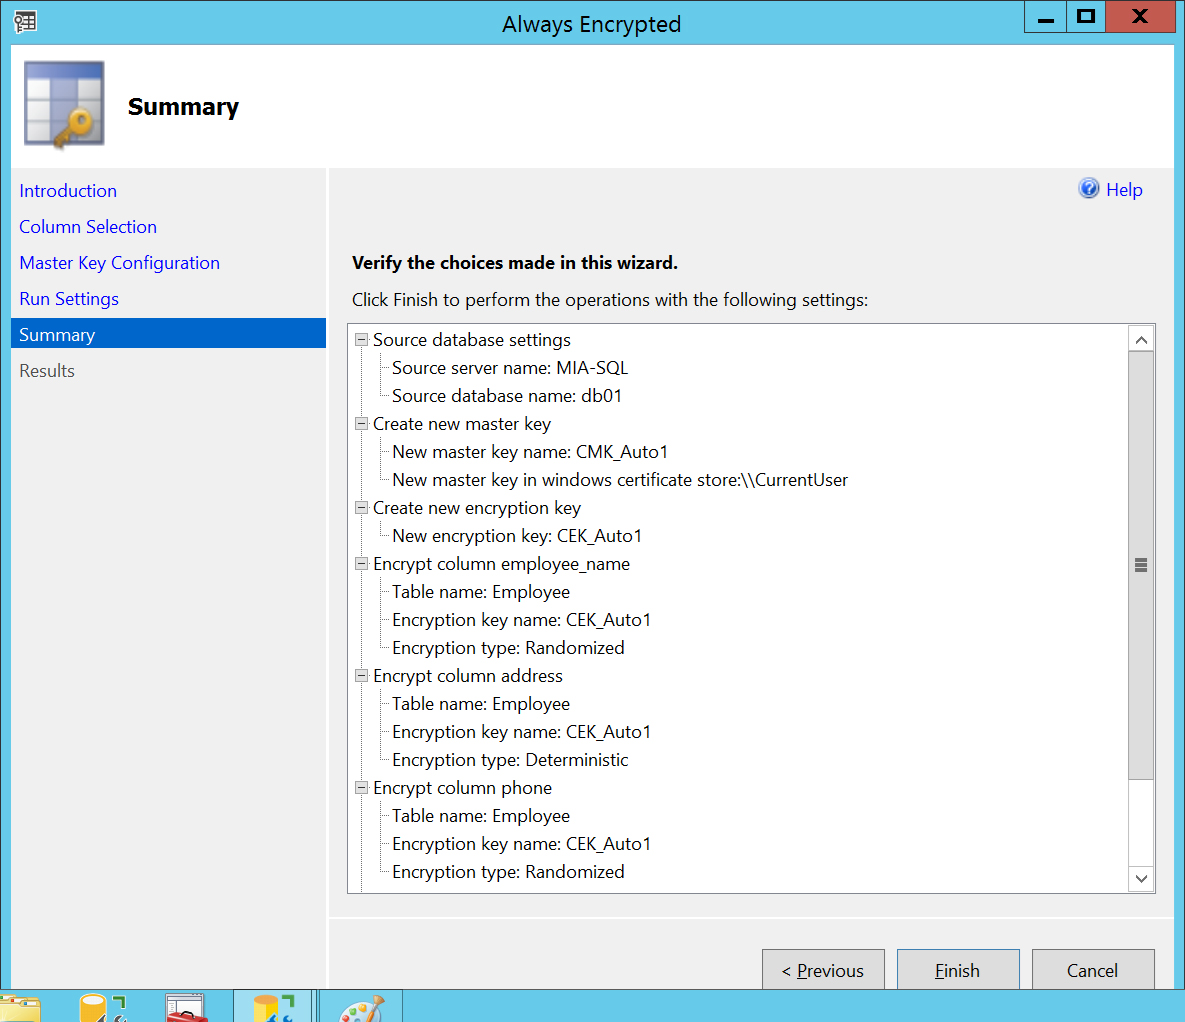Select Encryption key name row under phone column
Image resolution: width=1185 pixels, height=1022 pixels.
[521, 844]
